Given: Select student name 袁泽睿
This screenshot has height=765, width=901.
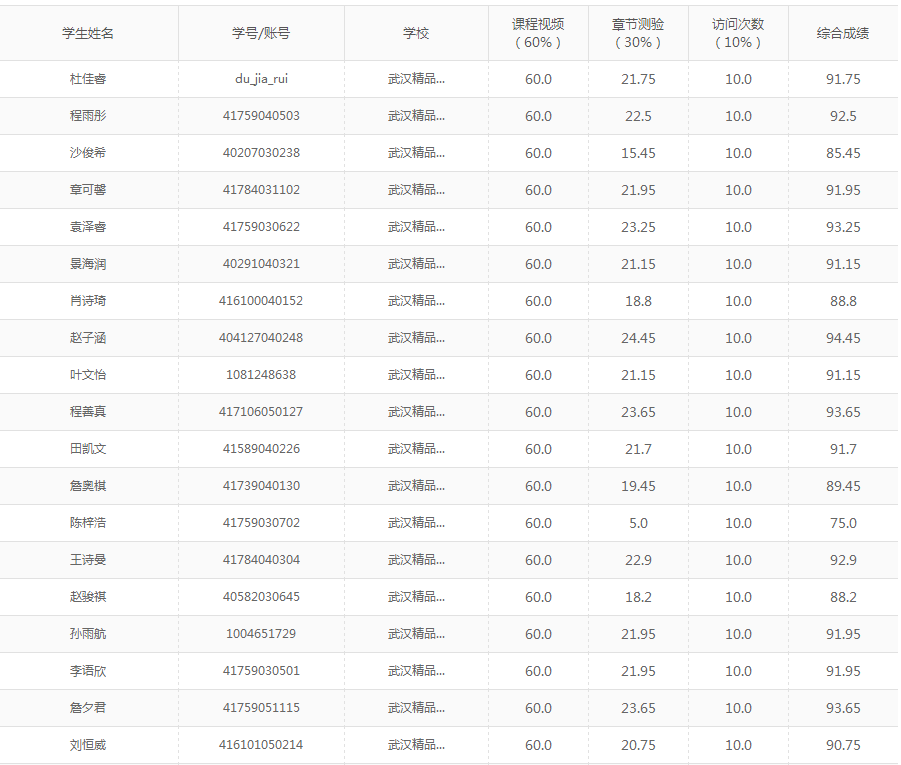Looking at the screenshot, I should [88, 227].
